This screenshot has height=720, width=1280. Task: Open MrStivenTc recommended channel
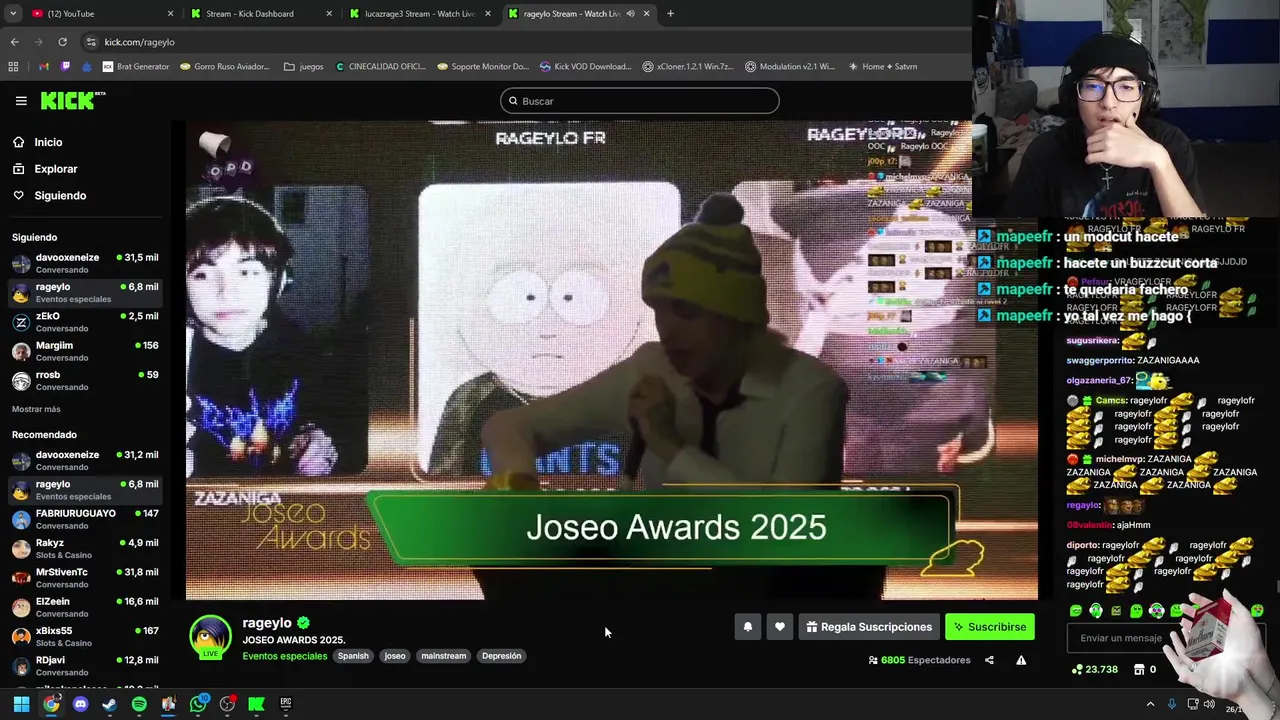click(85, 578)
